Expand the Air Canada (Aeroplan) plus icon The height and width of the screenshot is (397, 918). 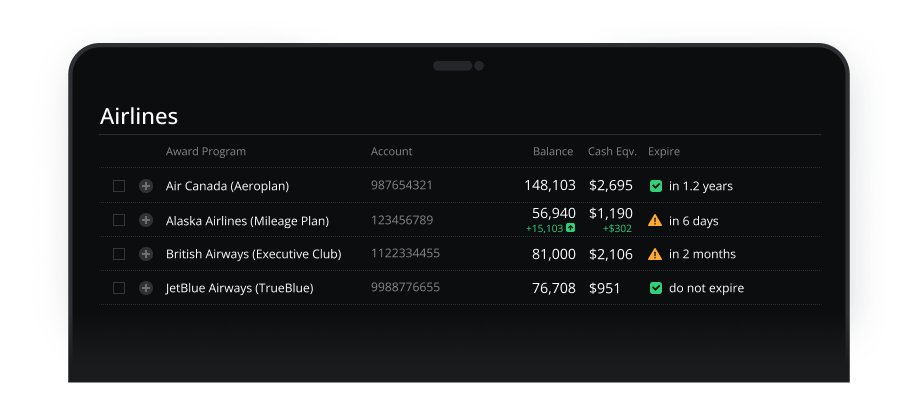(x=146, y=186)
